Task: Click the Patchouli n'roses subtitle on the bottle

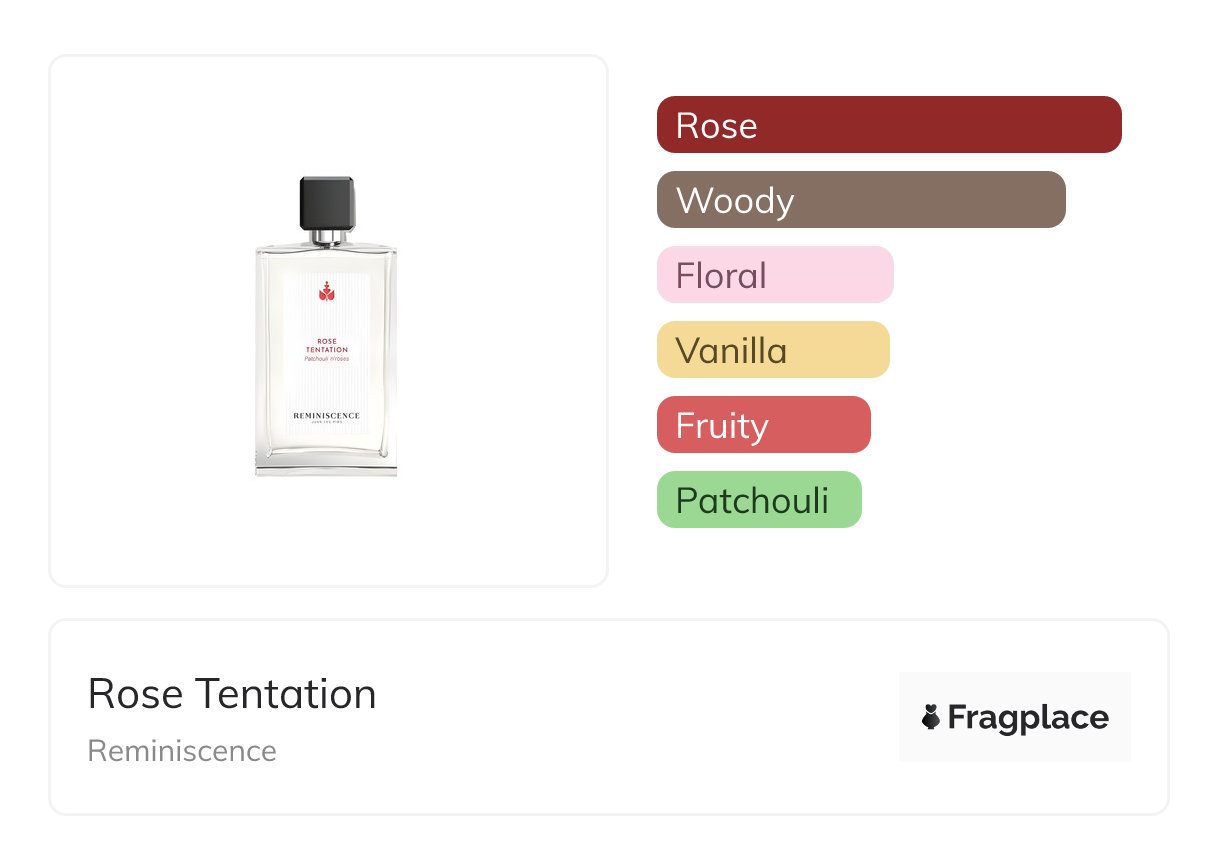Action: click(327, 358)
